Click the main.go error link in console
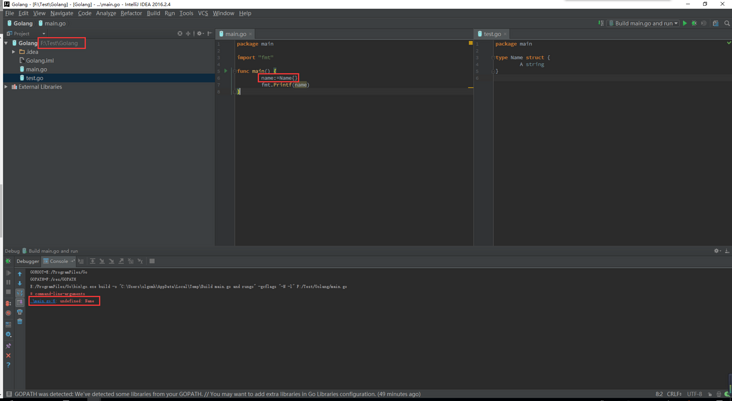 [44, 300]
